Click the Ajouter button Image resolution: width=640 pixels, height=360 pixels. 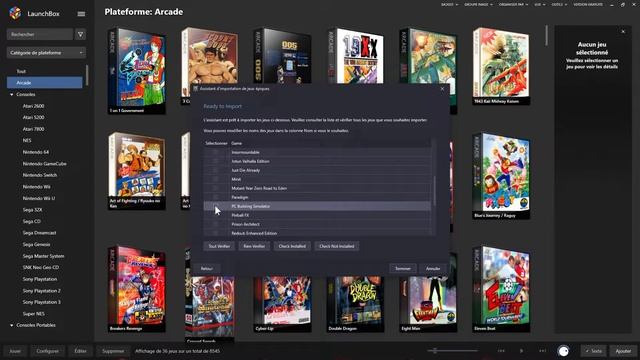[x=623, y=351]
